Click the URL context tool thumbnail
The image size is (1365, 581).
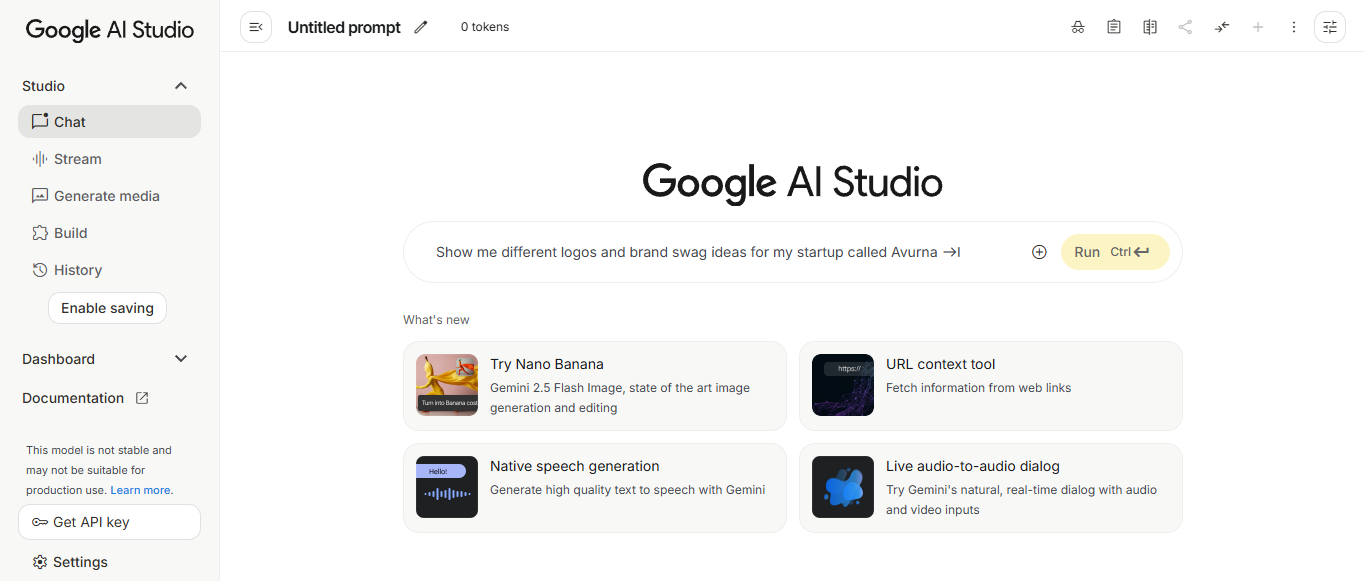(843, 385)
